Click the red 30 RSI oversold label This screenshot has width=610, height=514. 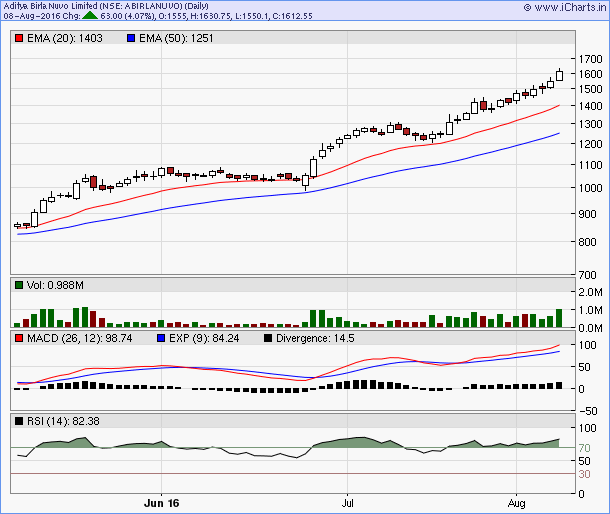(x=584, y=474)
